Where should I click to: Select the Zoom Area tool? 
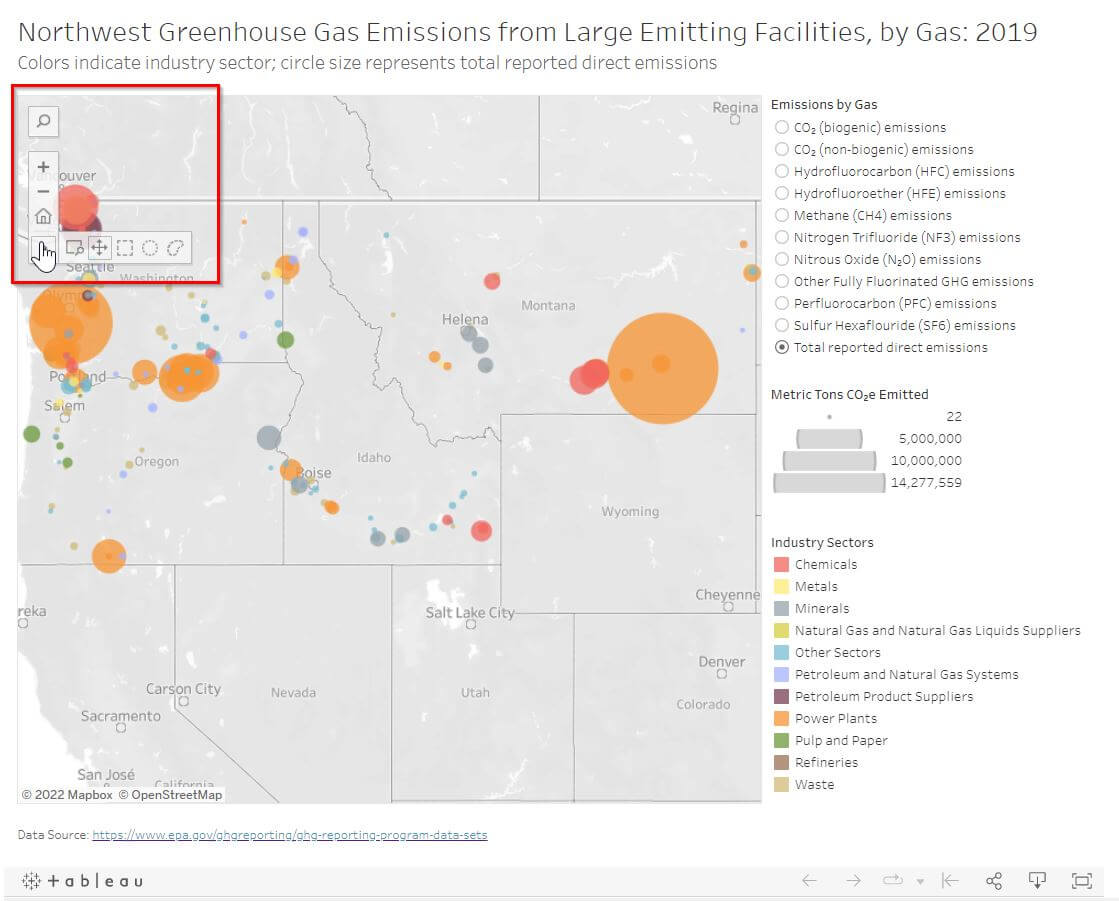(x=74, y=248)
